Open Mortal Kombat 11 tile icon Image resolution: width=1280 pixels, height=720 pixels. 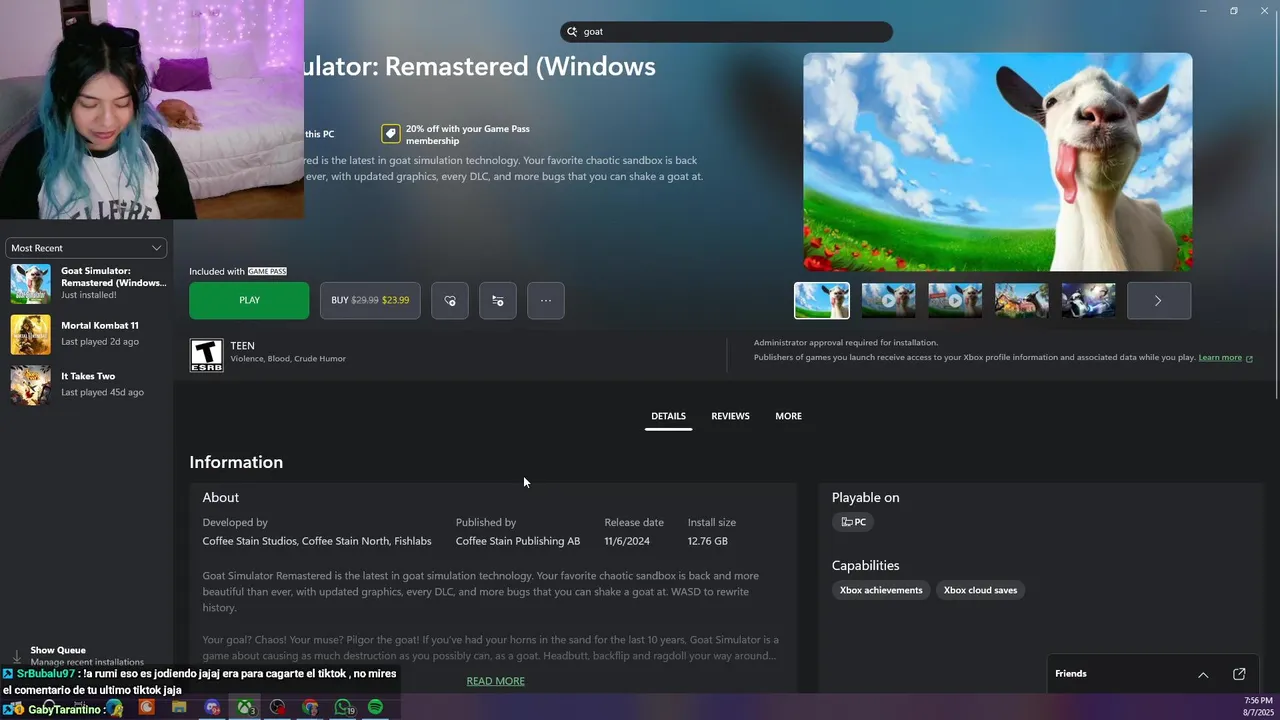[30, 334]
